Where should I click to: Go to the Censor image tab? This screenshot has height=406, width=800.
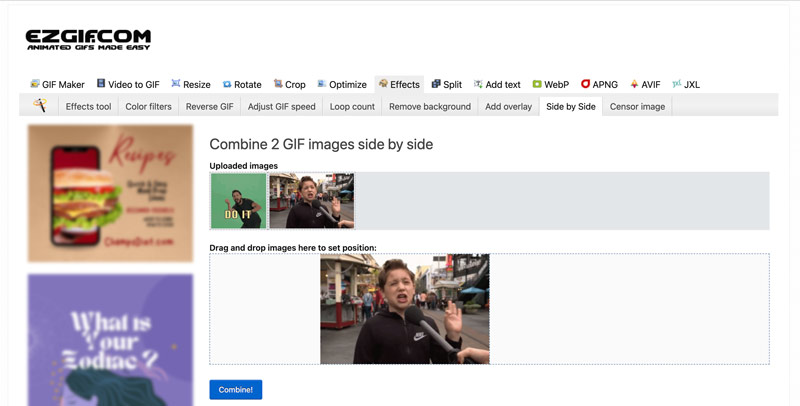(x=637, y=106)
